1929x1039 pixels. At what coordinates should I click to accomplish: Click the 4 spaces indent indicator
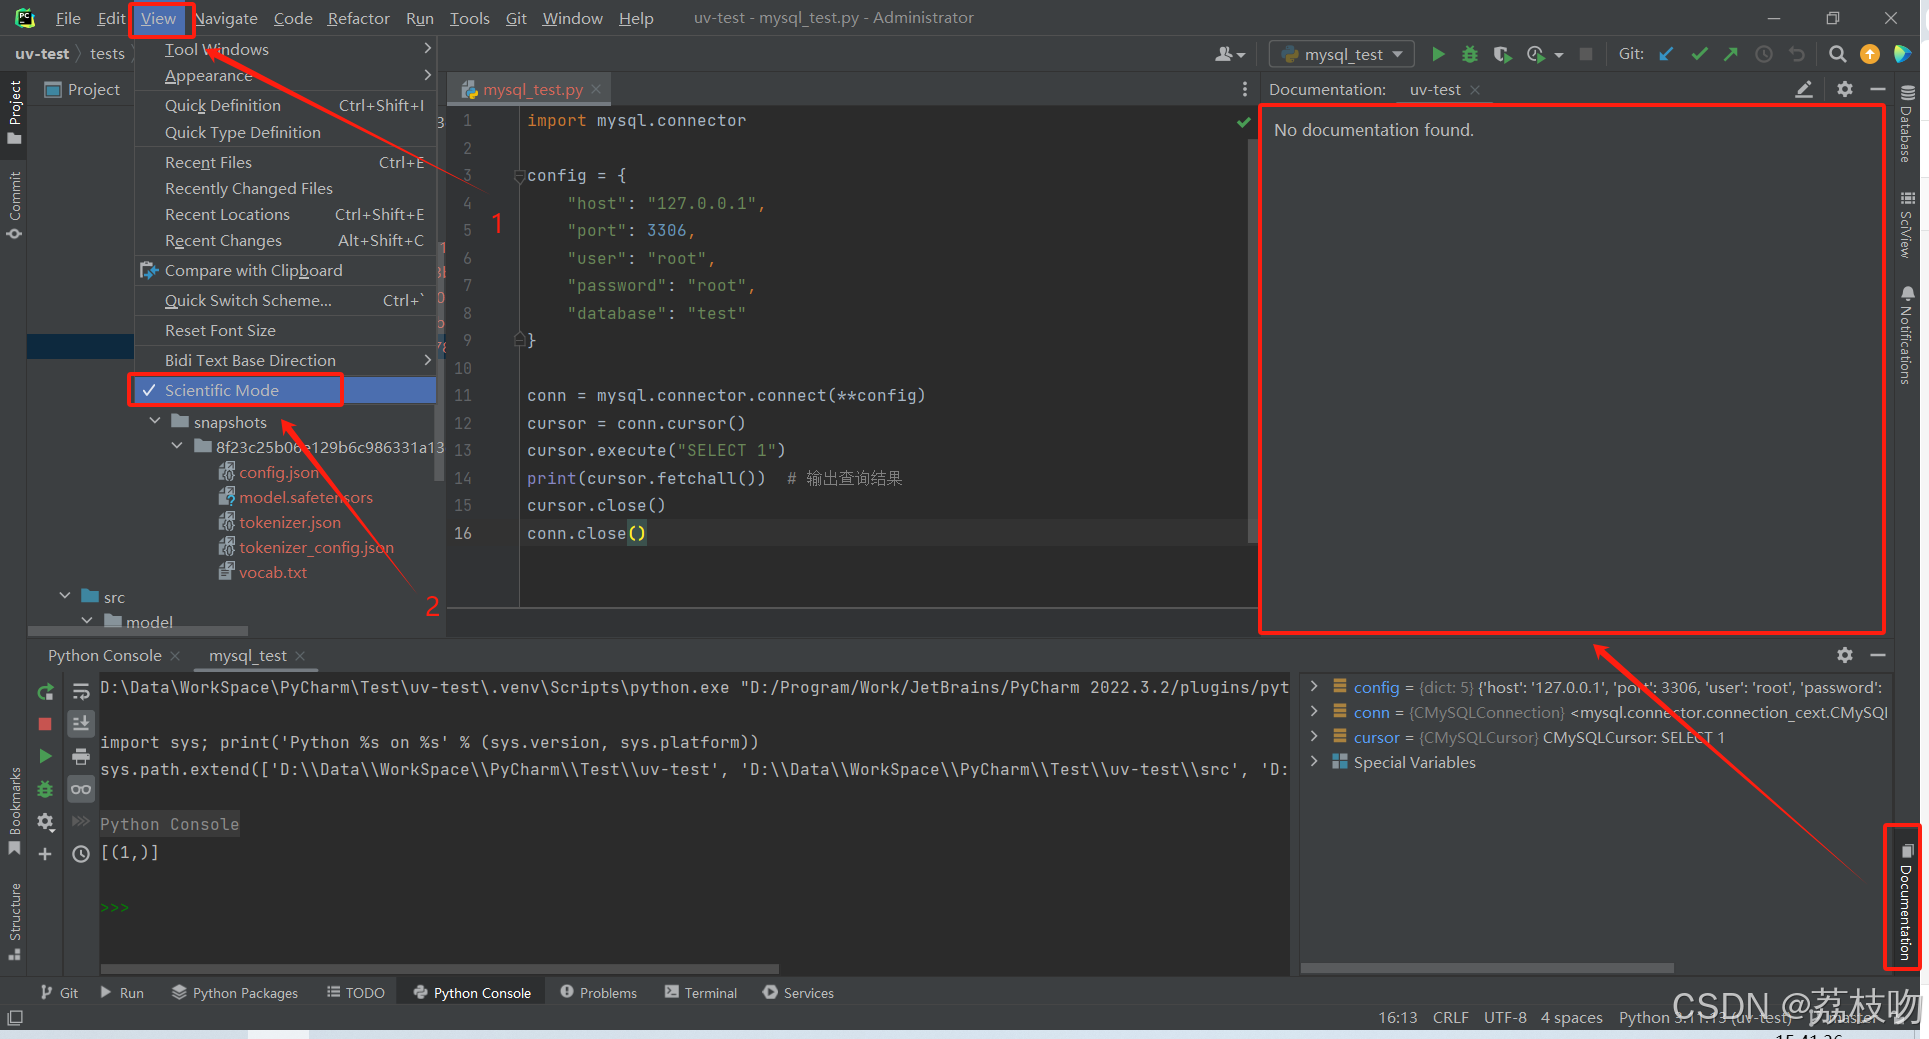pos(1571,1017)
